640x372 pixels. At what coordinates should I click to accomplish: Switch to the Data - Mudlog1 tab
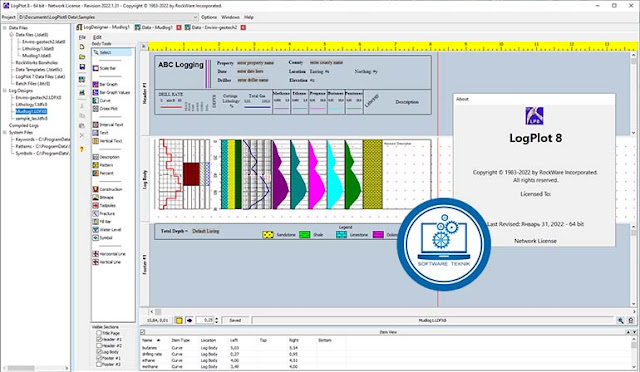(154, 28)
